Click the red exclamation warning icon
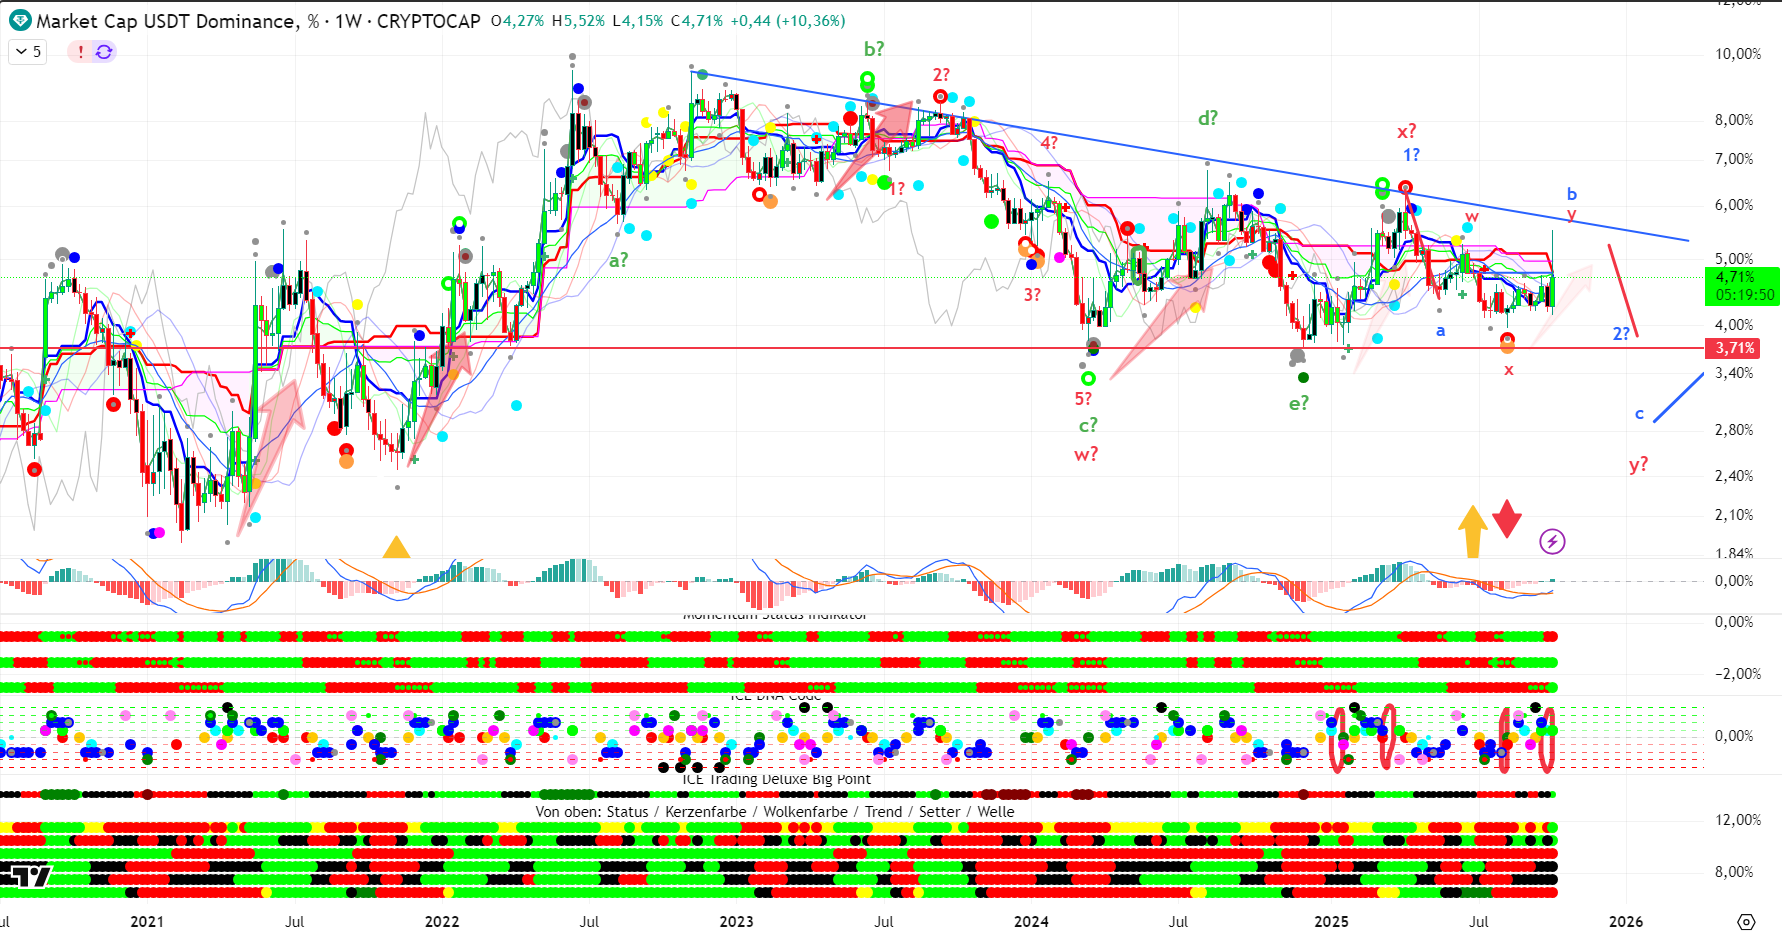The image size is (1782, 932). (80, 52)
